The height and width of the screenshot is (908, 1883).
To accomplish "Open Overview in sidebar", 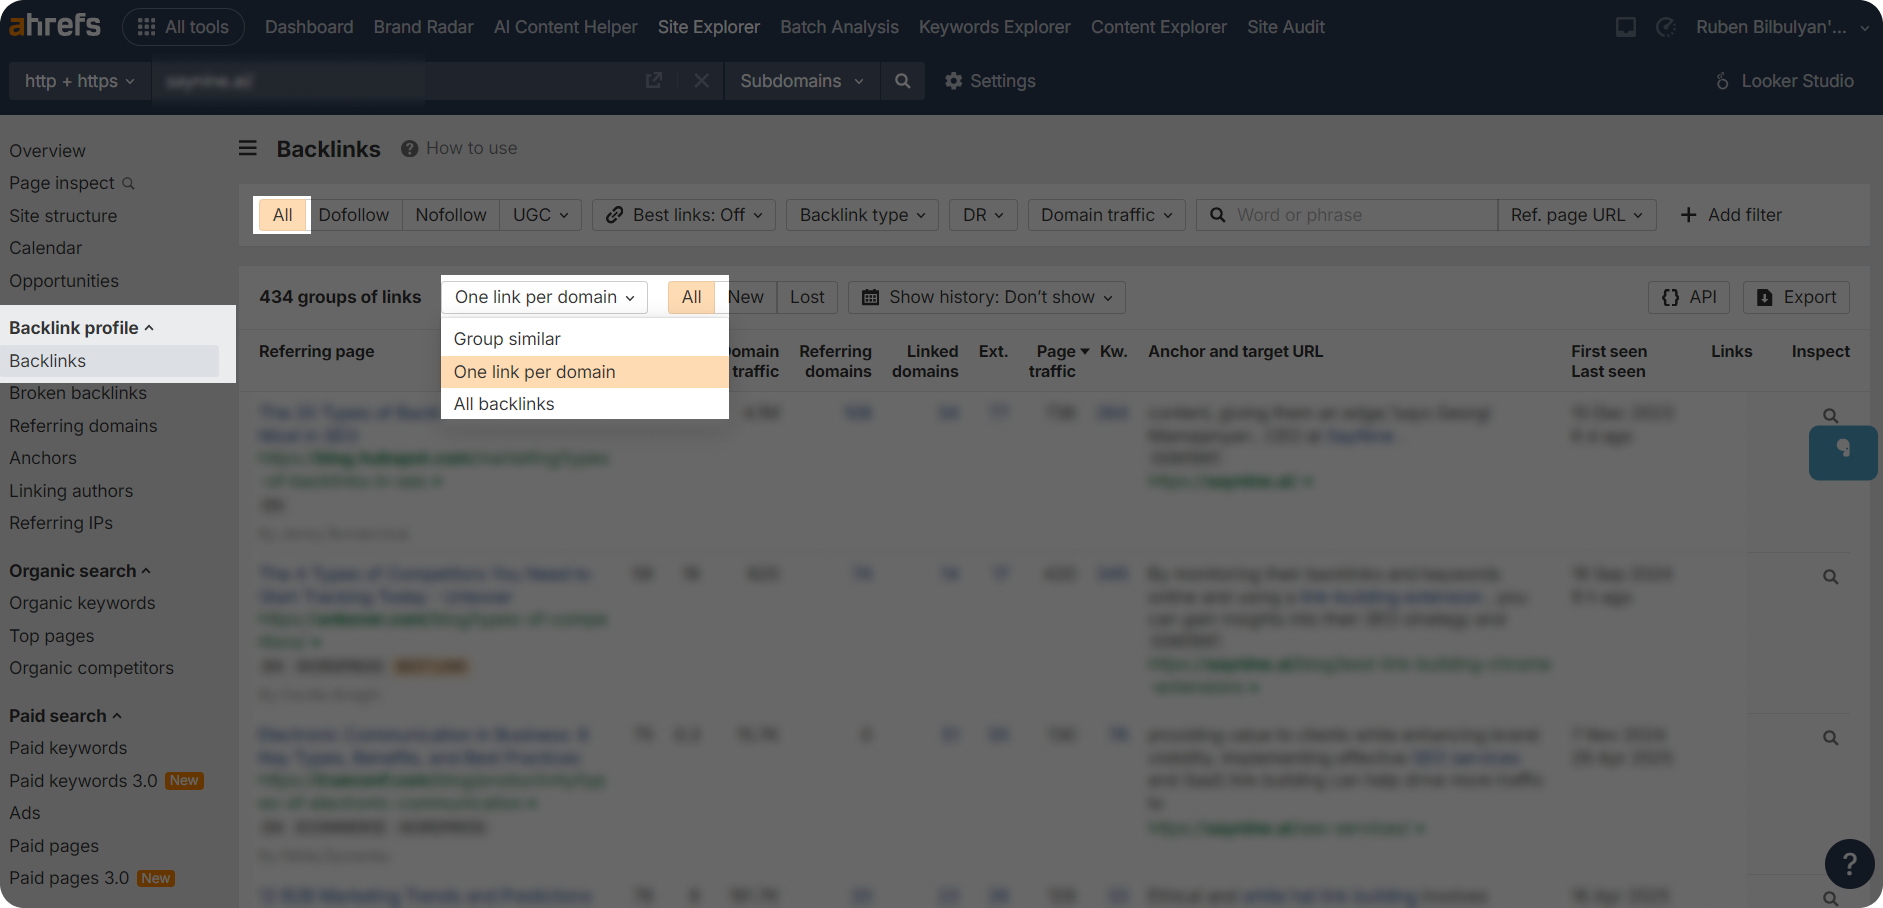I will (x=47, y=151).
